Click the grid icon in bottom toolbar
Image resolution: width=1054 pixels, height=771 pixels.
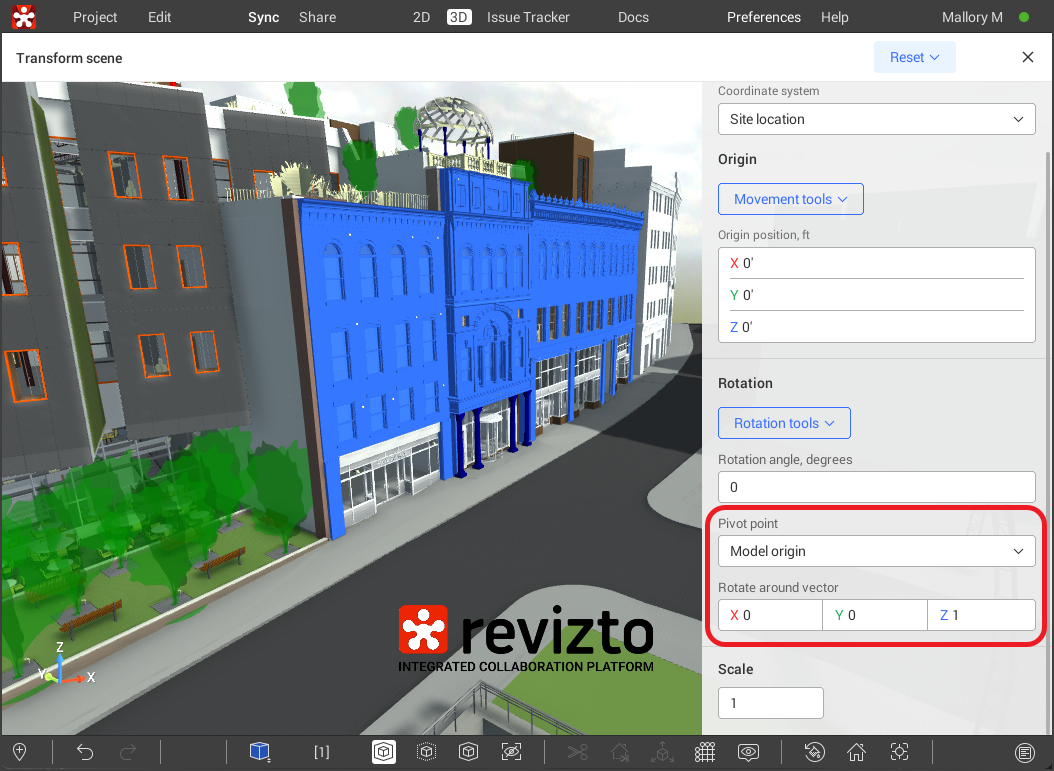705,752
